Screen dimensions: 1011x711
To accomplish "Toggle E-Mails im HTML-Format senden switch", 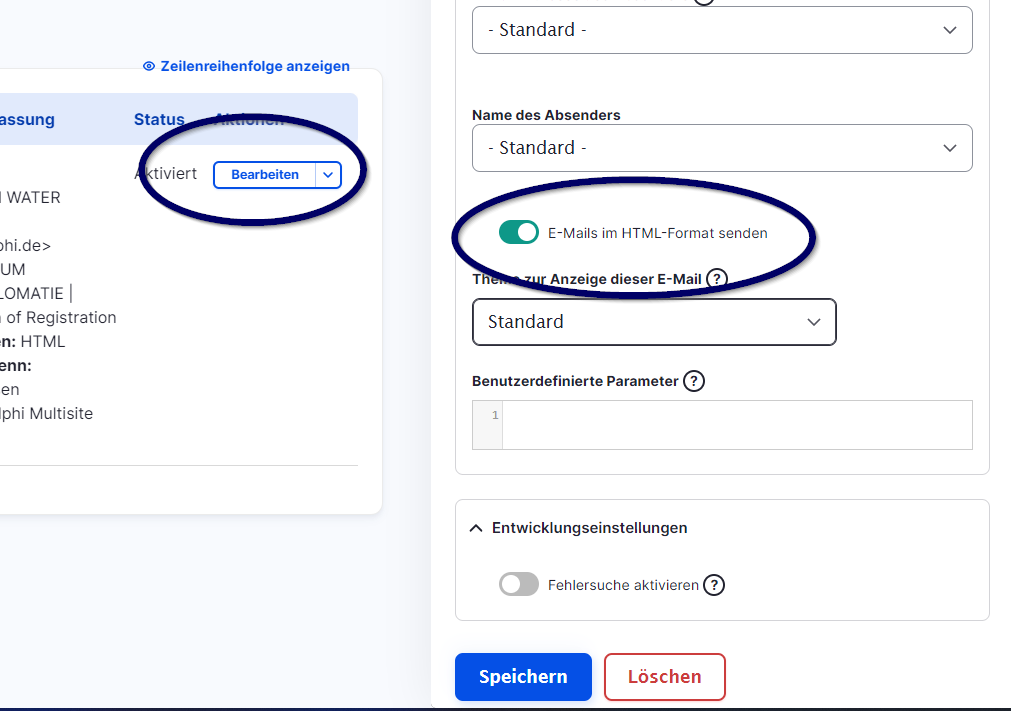I will (519, 233).
